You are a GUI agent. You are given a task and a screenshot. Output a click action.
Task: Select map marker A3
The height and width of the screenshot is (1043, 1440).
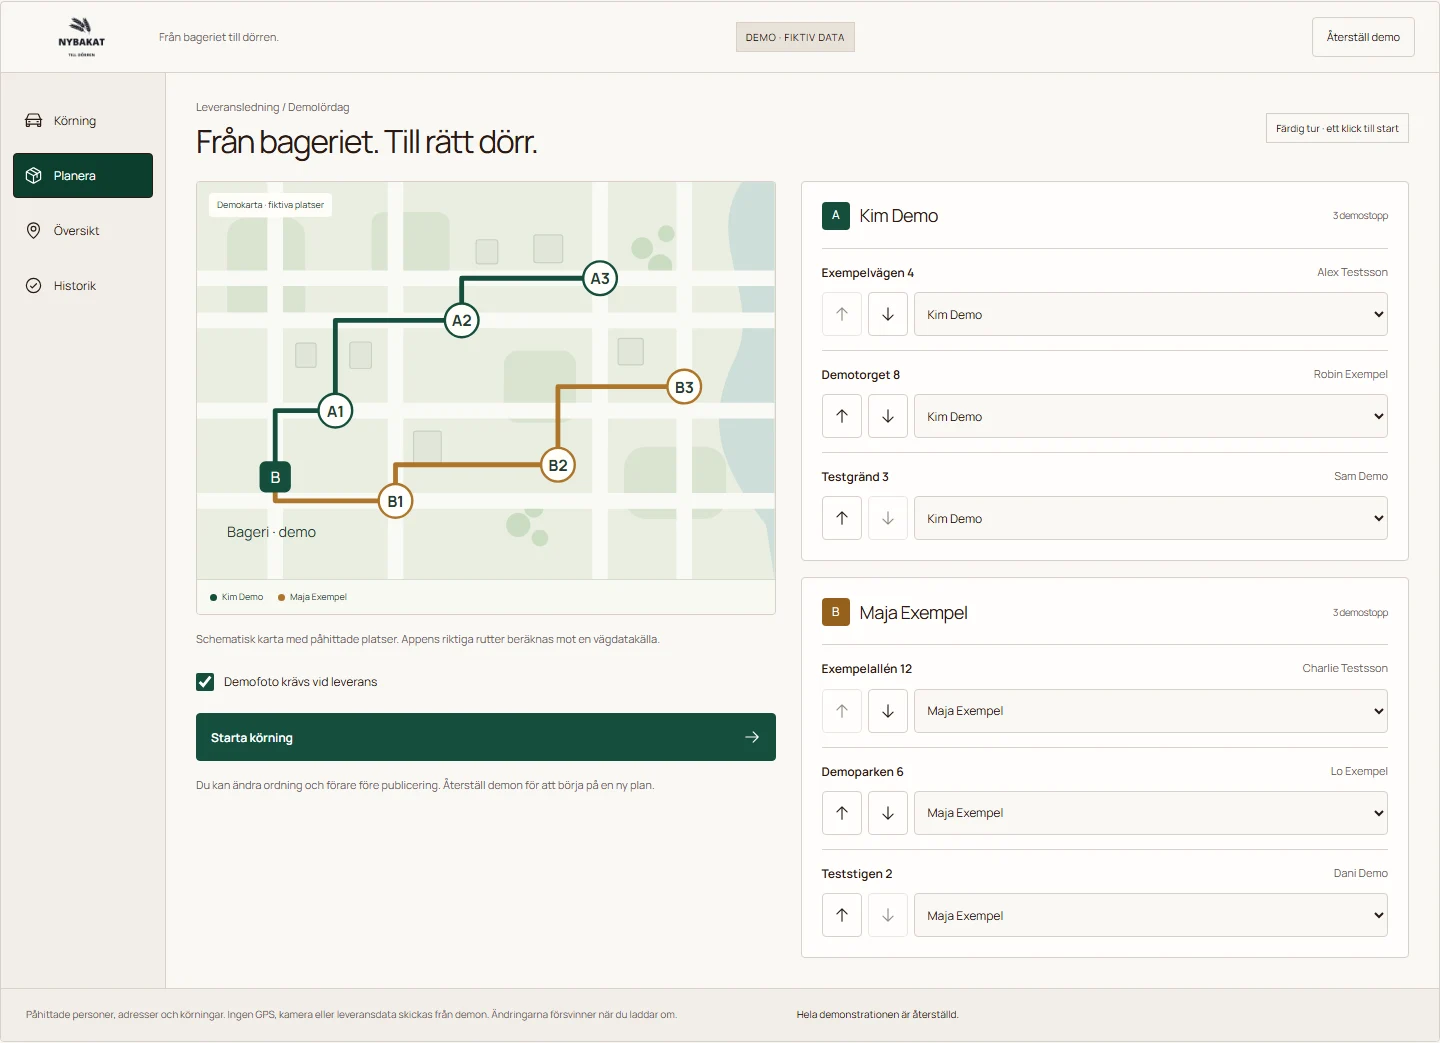click(600, 278)
